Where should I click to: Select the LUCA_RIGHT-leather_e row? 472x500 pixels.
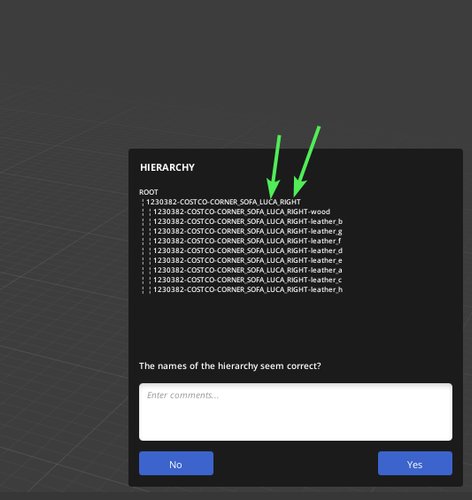coord(248,260)
